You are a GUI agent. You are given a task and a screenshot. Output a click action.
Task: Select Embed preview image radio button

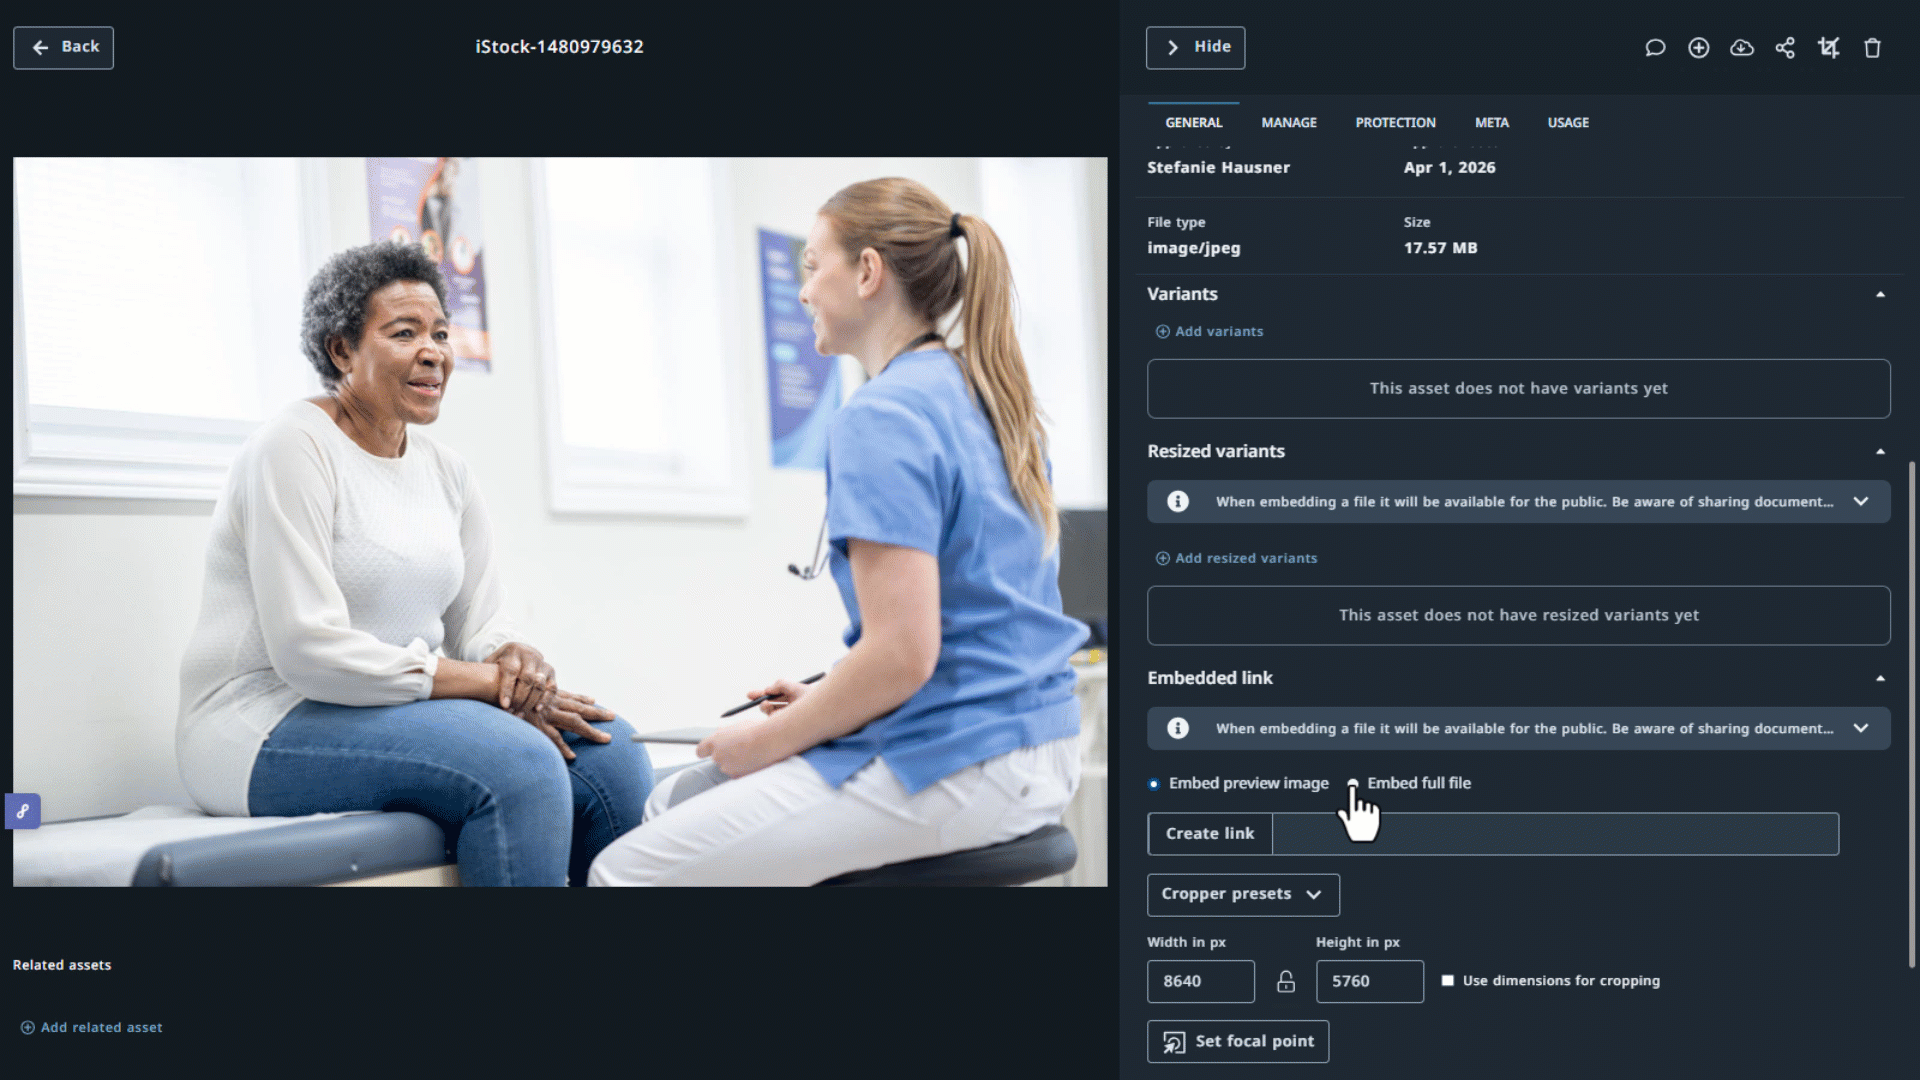click(1154, 784)
